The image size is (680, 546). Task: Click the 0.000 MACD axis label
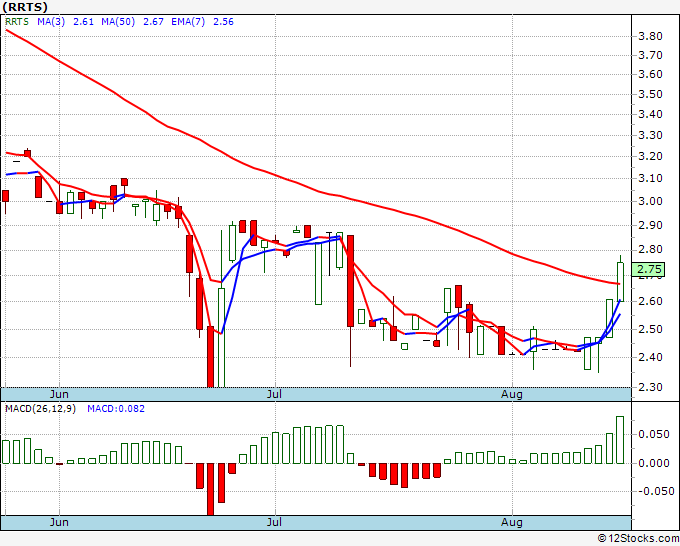pos(654,463)
